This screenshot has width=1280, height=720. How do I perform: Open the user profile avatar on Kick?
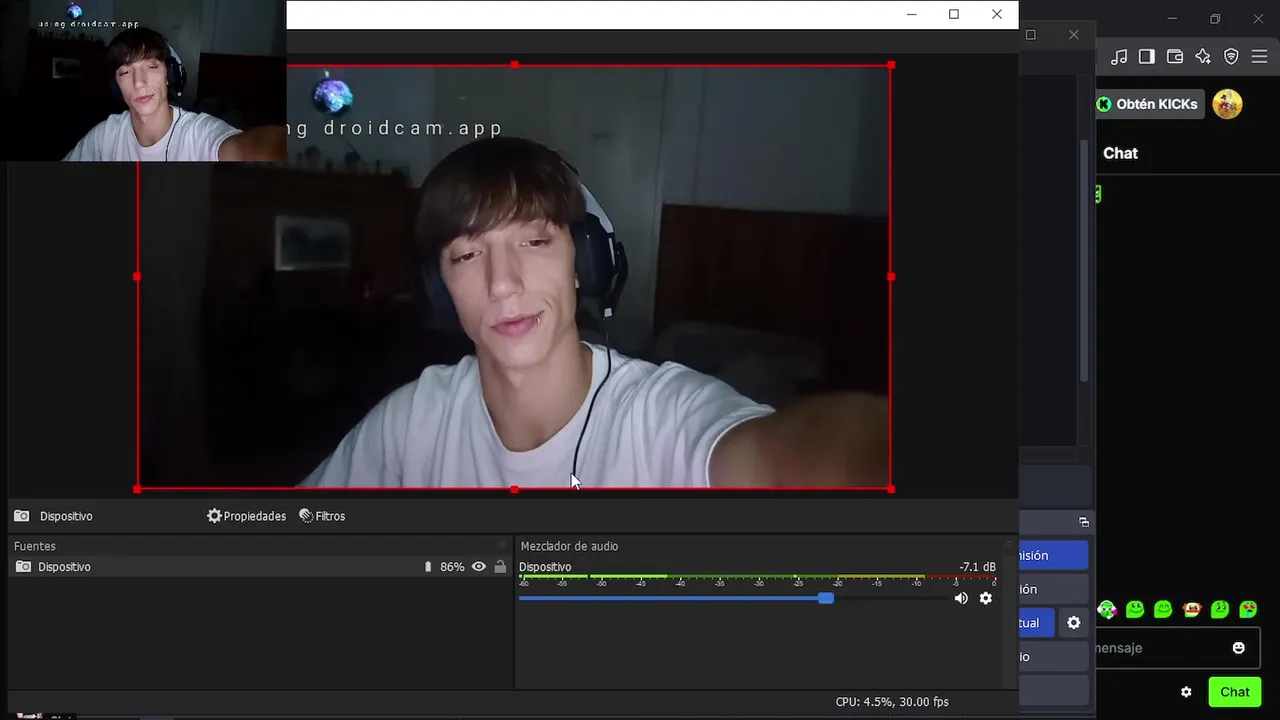1227,104
